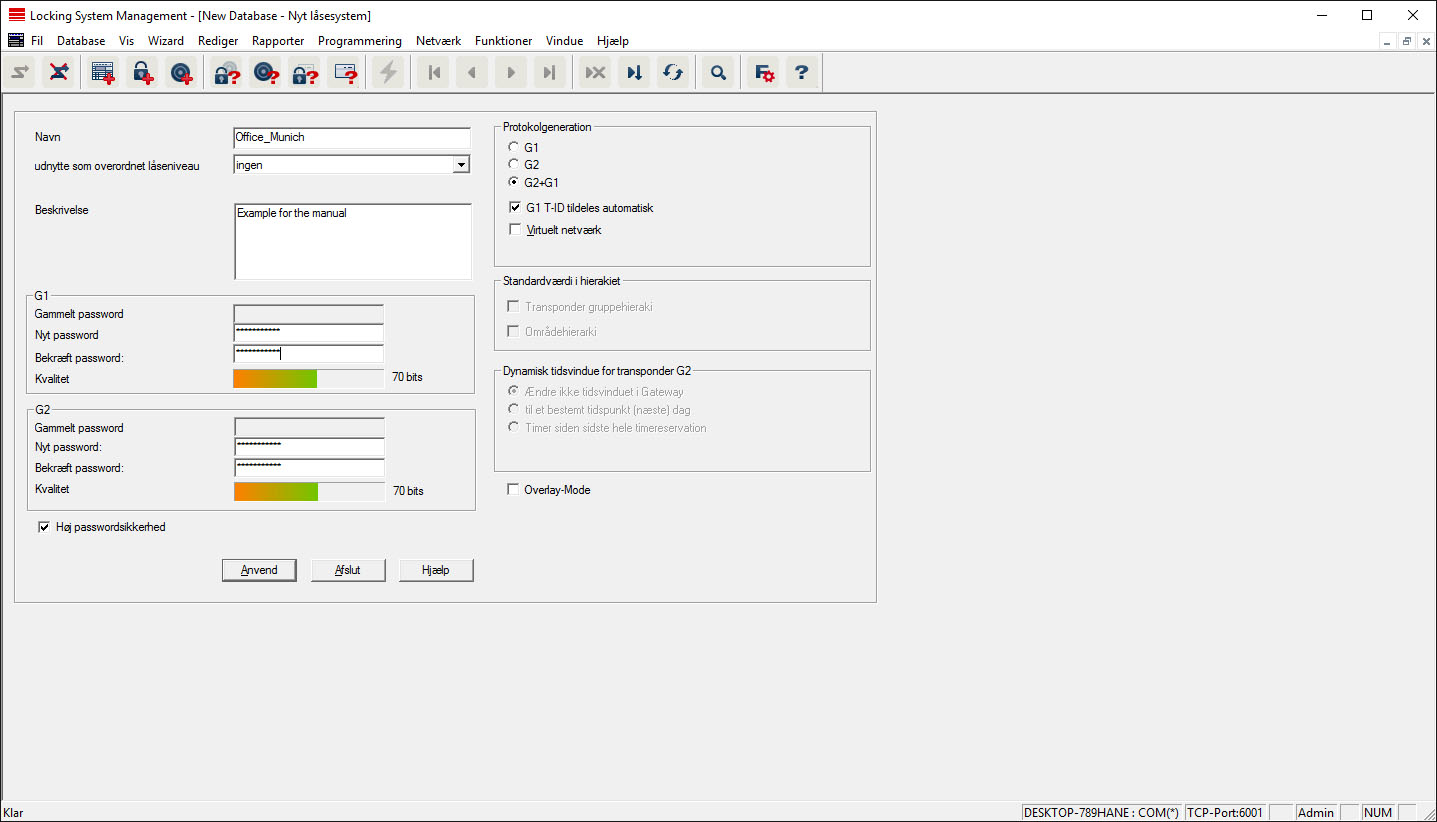Click the refresh arrows toolbar icon

(x=673, y=72)
